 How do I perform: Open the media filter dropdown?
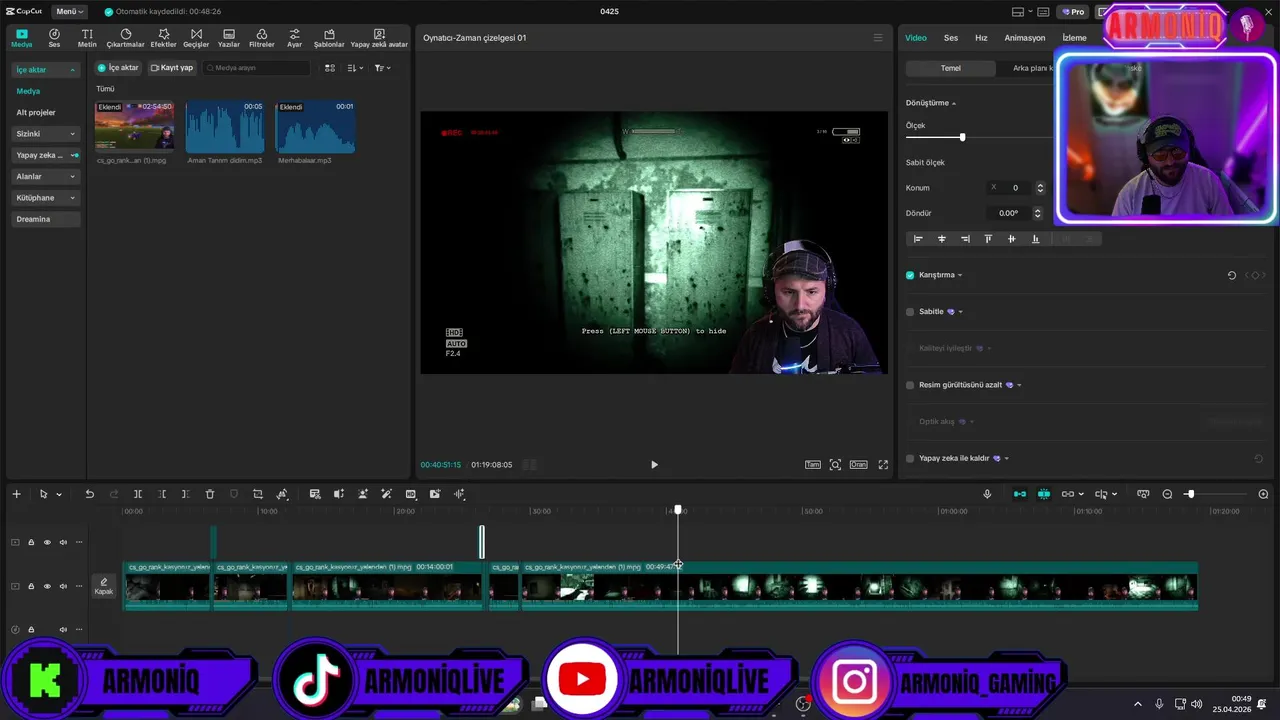[383, 68]
